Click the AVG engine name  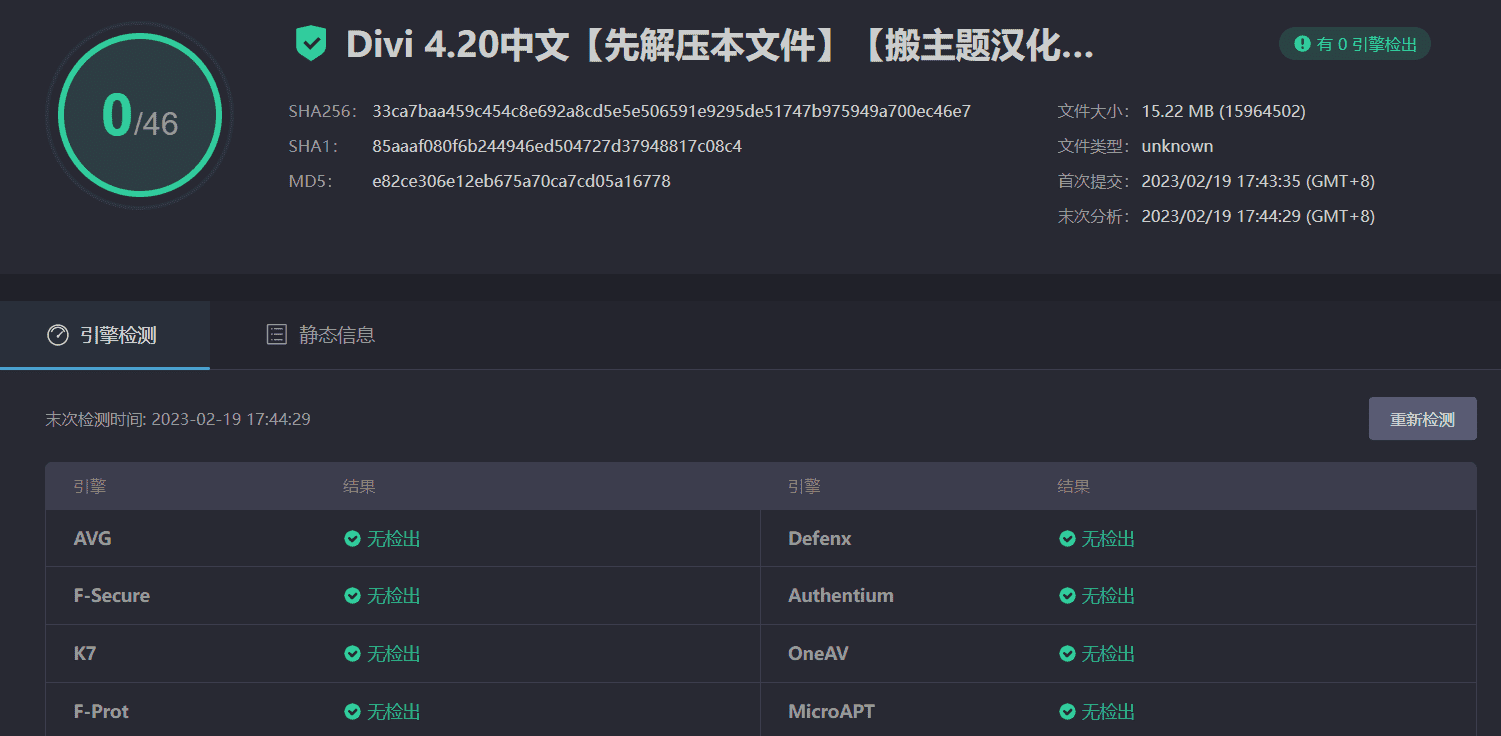click(x=93, y=539)
